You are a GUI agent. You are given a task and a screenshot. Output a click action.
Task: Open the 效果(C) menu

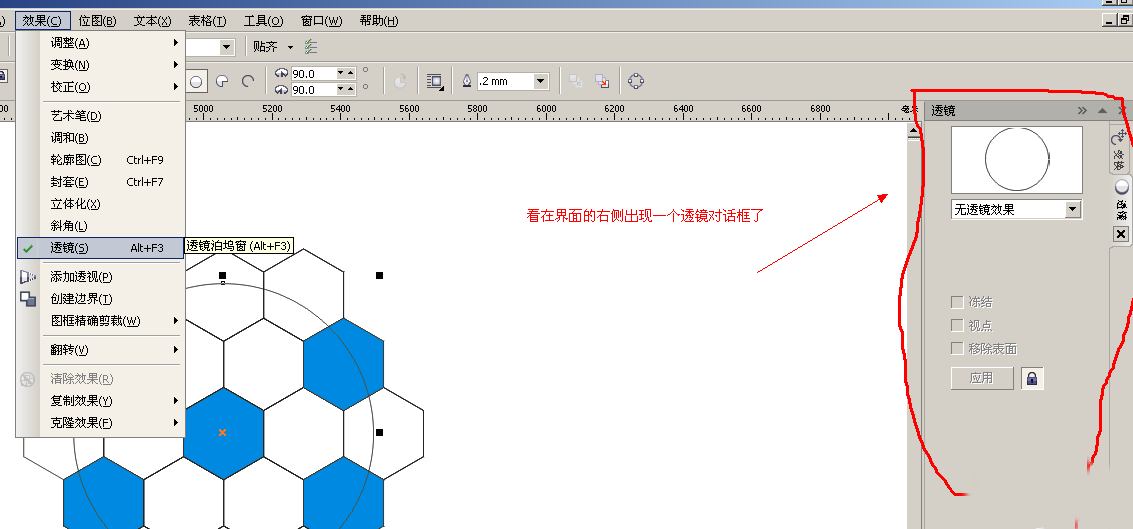43,21
